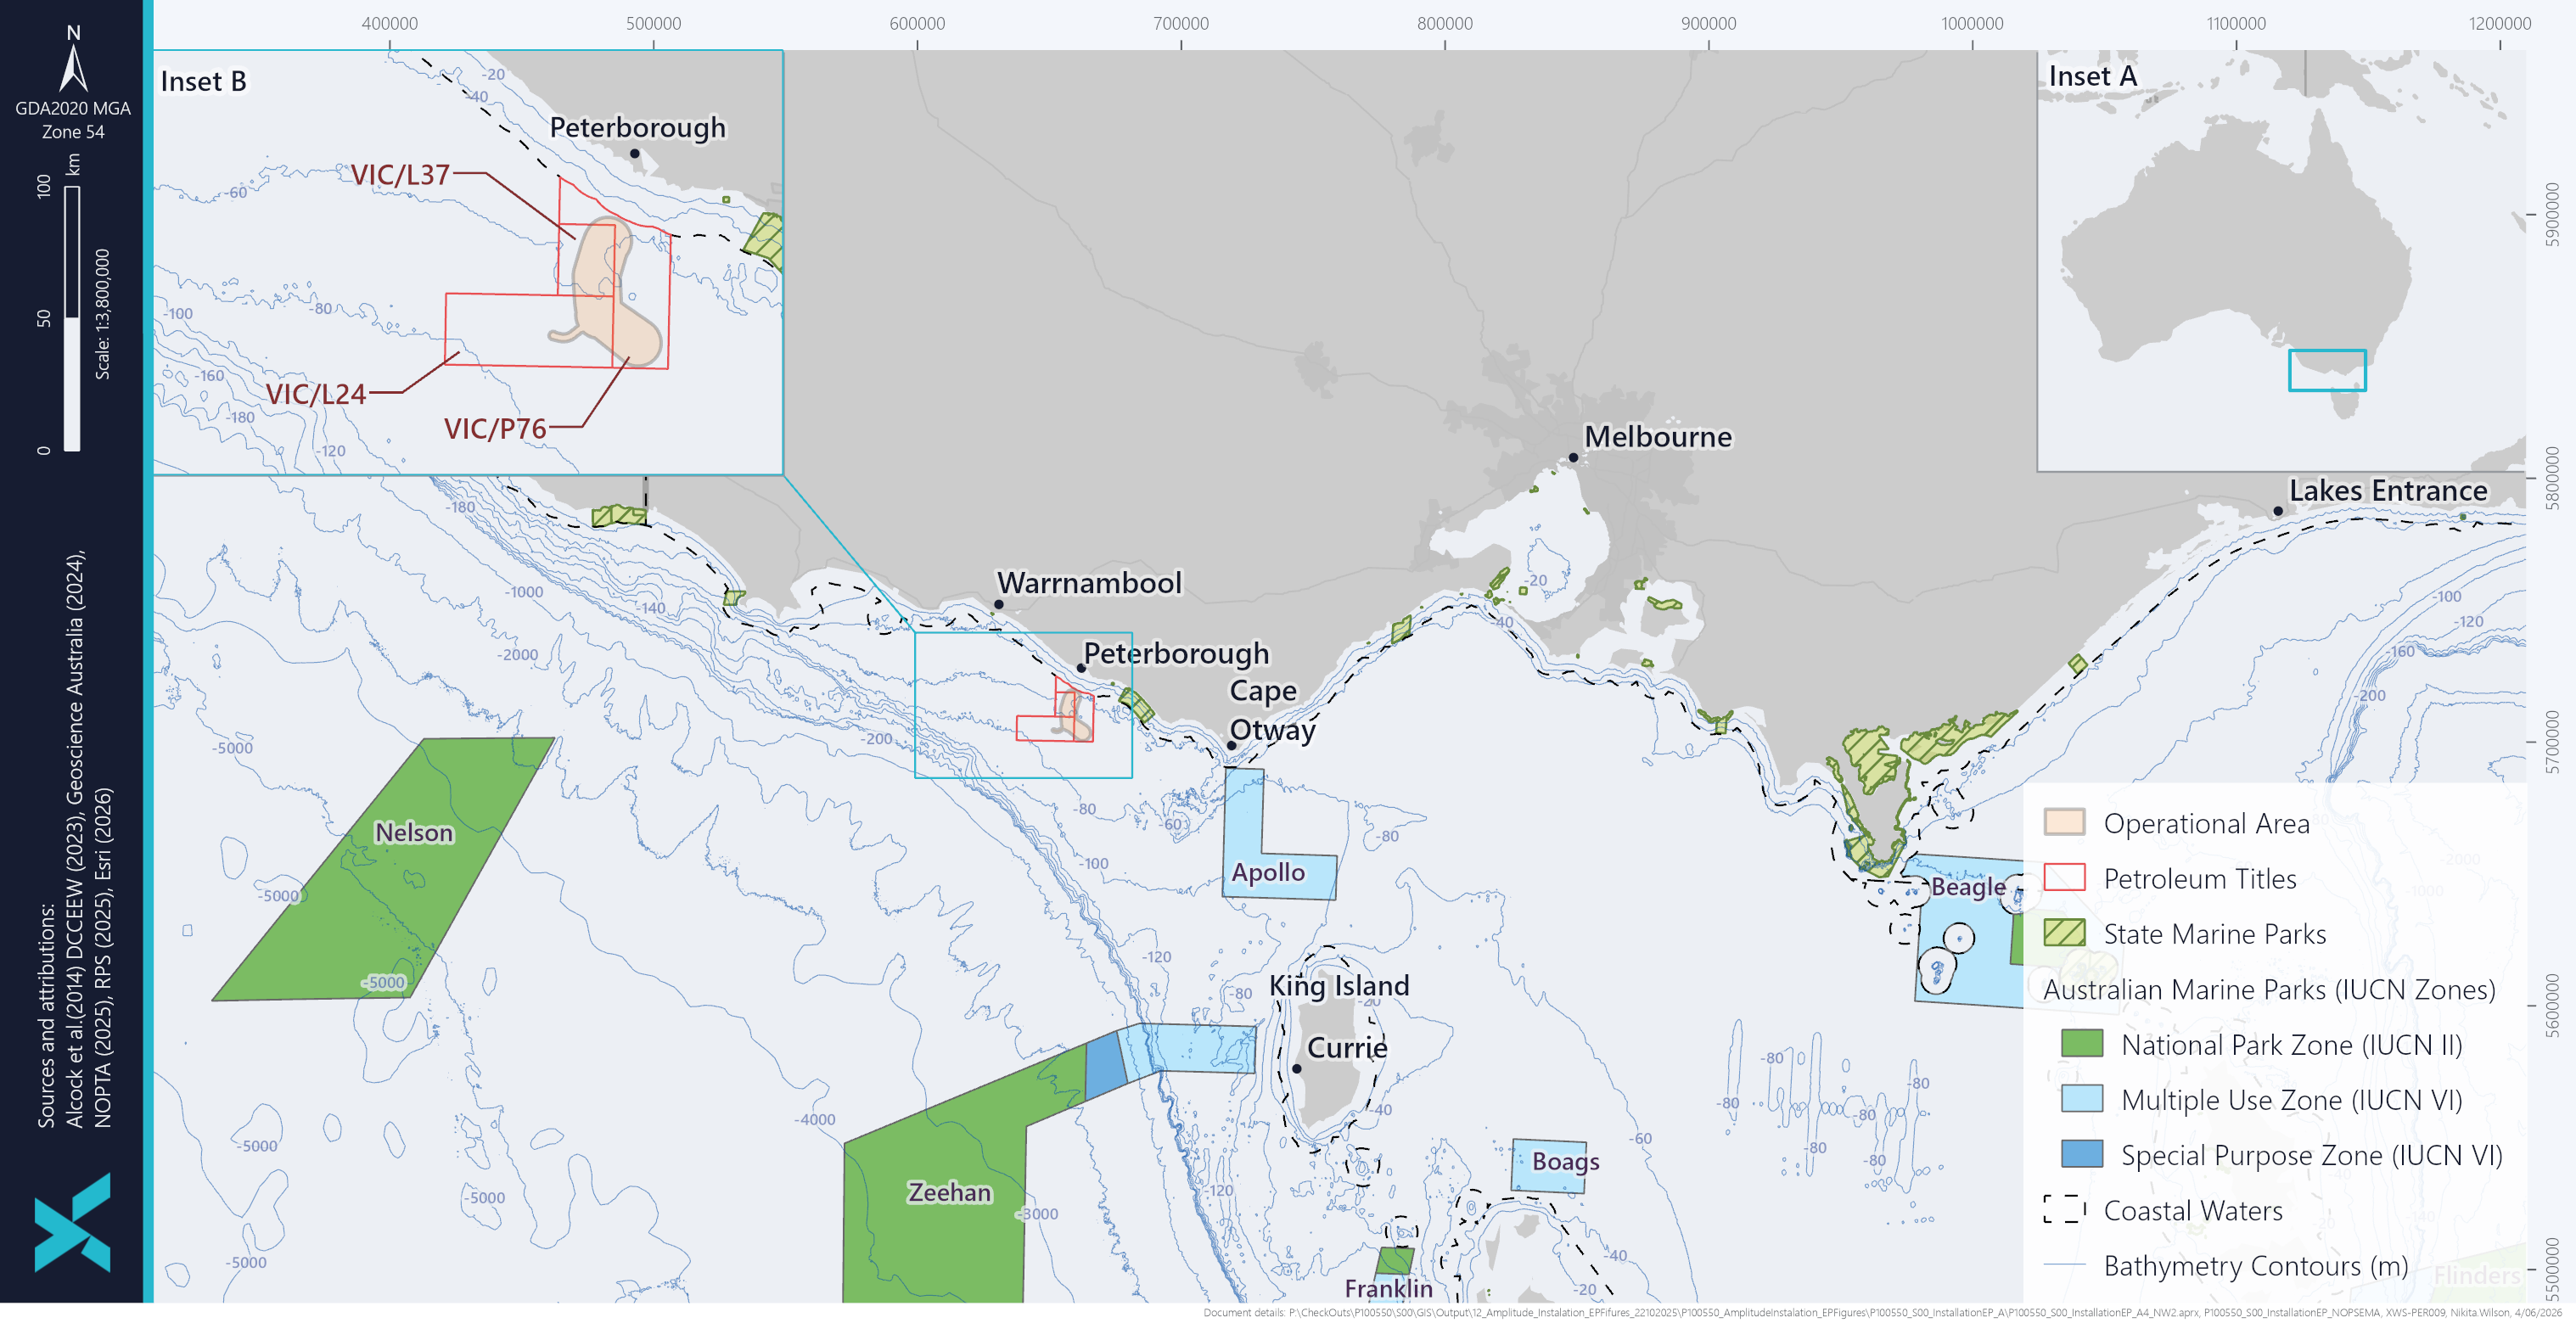
Task: Click the Special Purpose Zone blue legend swatch
Action: click(2082, 1154)
